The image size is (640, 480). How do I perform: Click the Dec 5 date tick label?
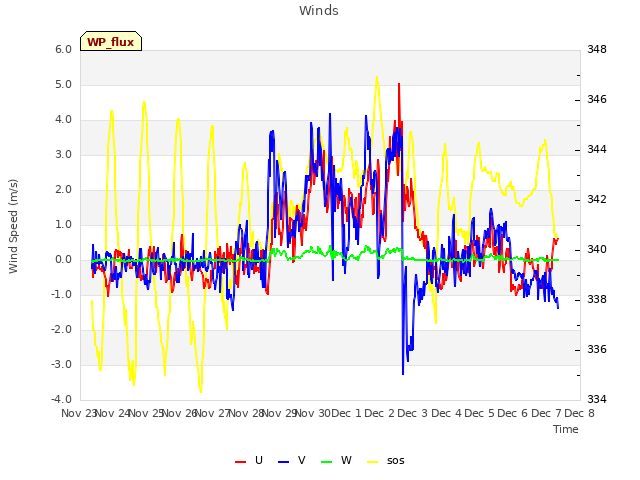(480, 413)
